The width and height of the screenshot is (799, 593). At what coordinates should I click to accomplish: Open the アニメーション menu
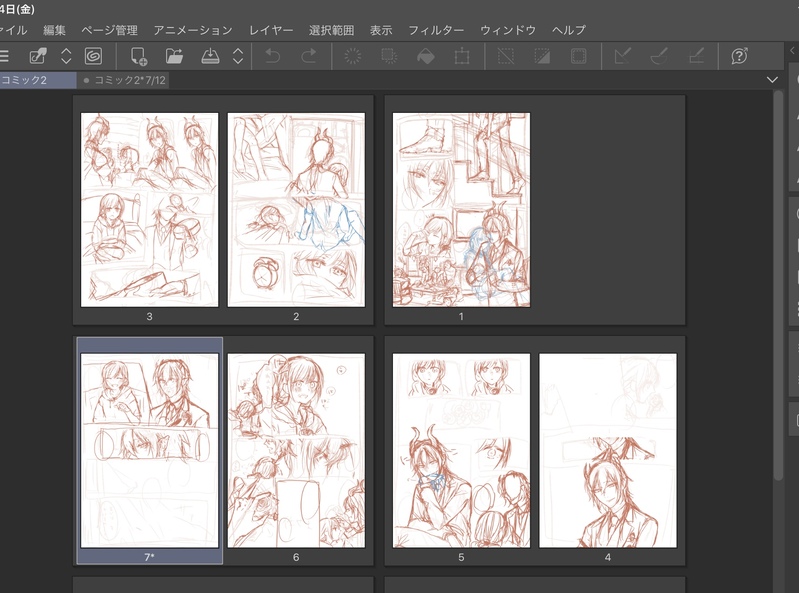pos(193,30)
